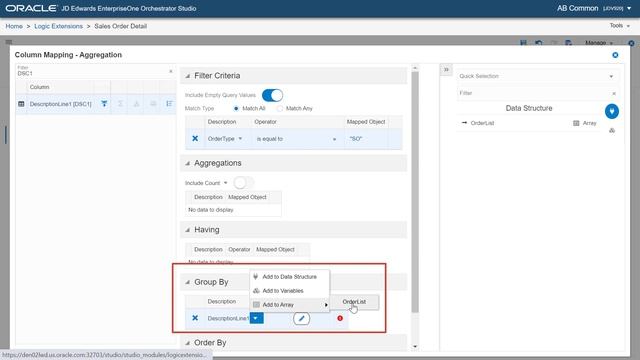The width and height of the screenshot is (640, 360).
Task: Click the OrderList entry in Data Structure
Action: [529, 123]
